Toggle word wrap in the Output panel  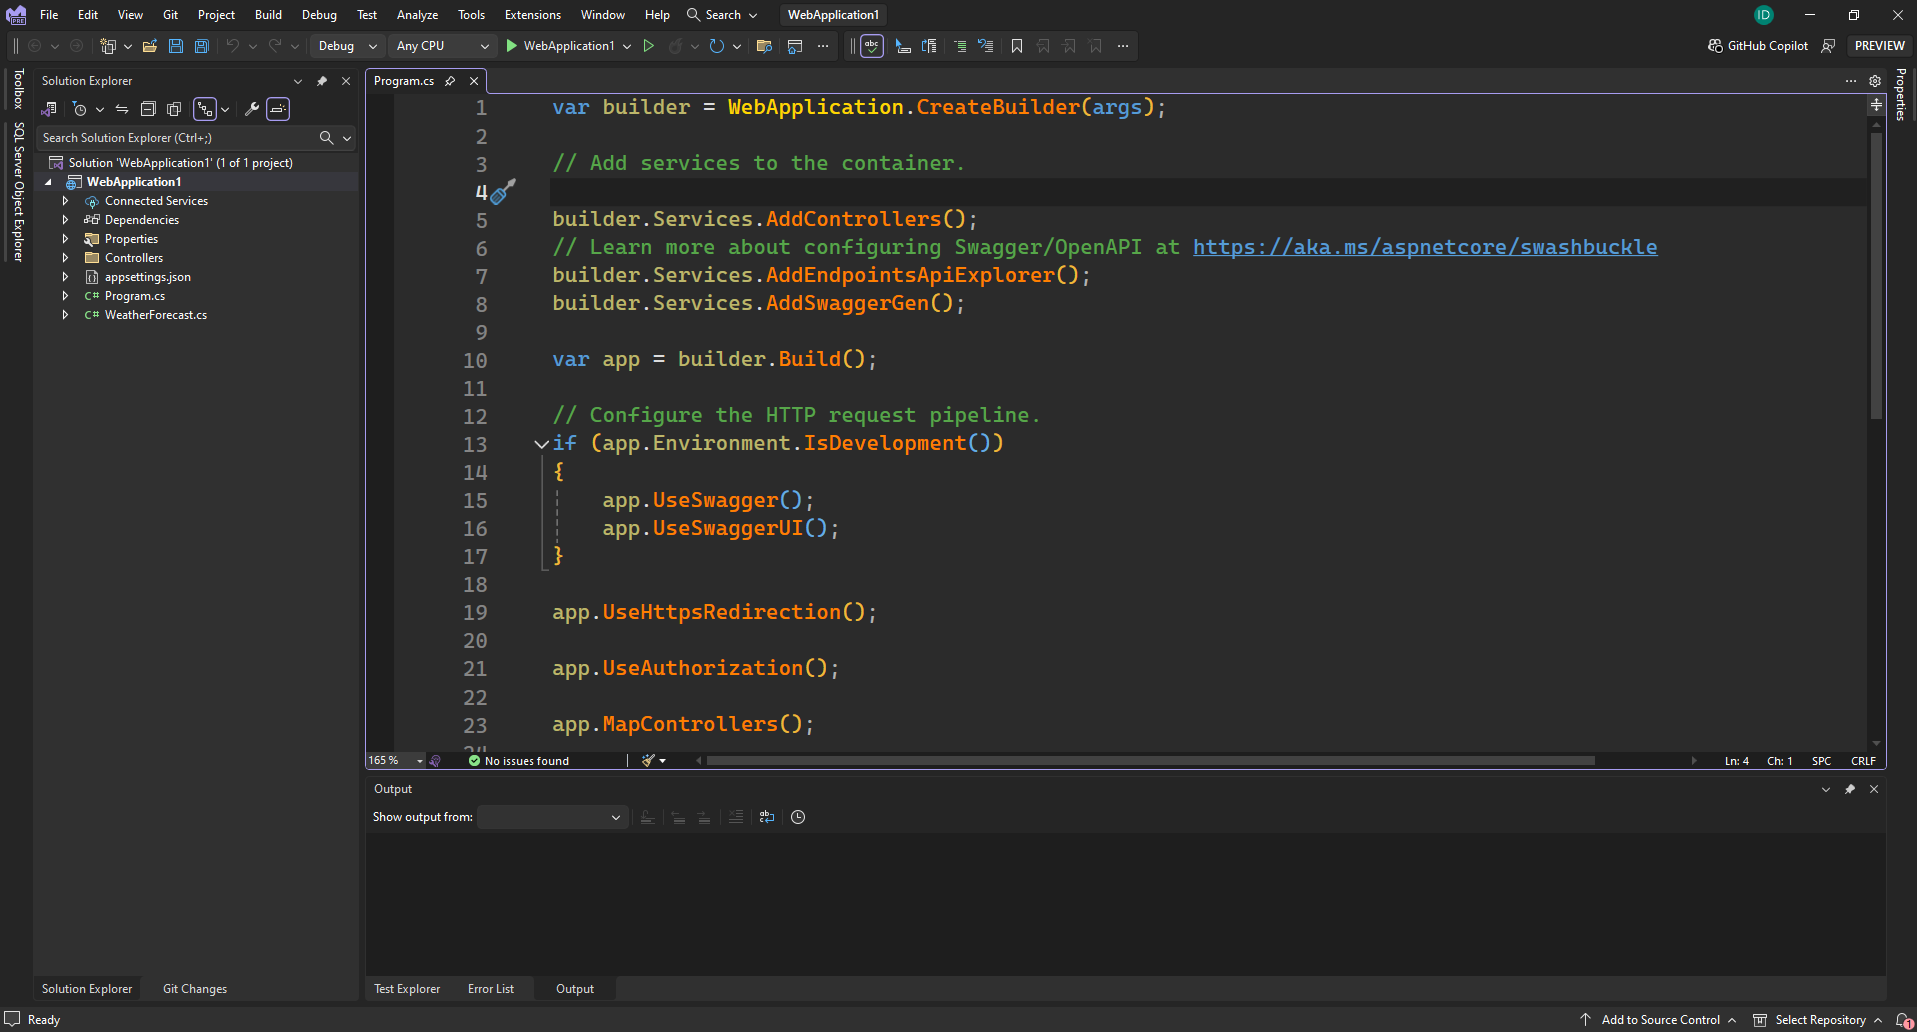767,817
